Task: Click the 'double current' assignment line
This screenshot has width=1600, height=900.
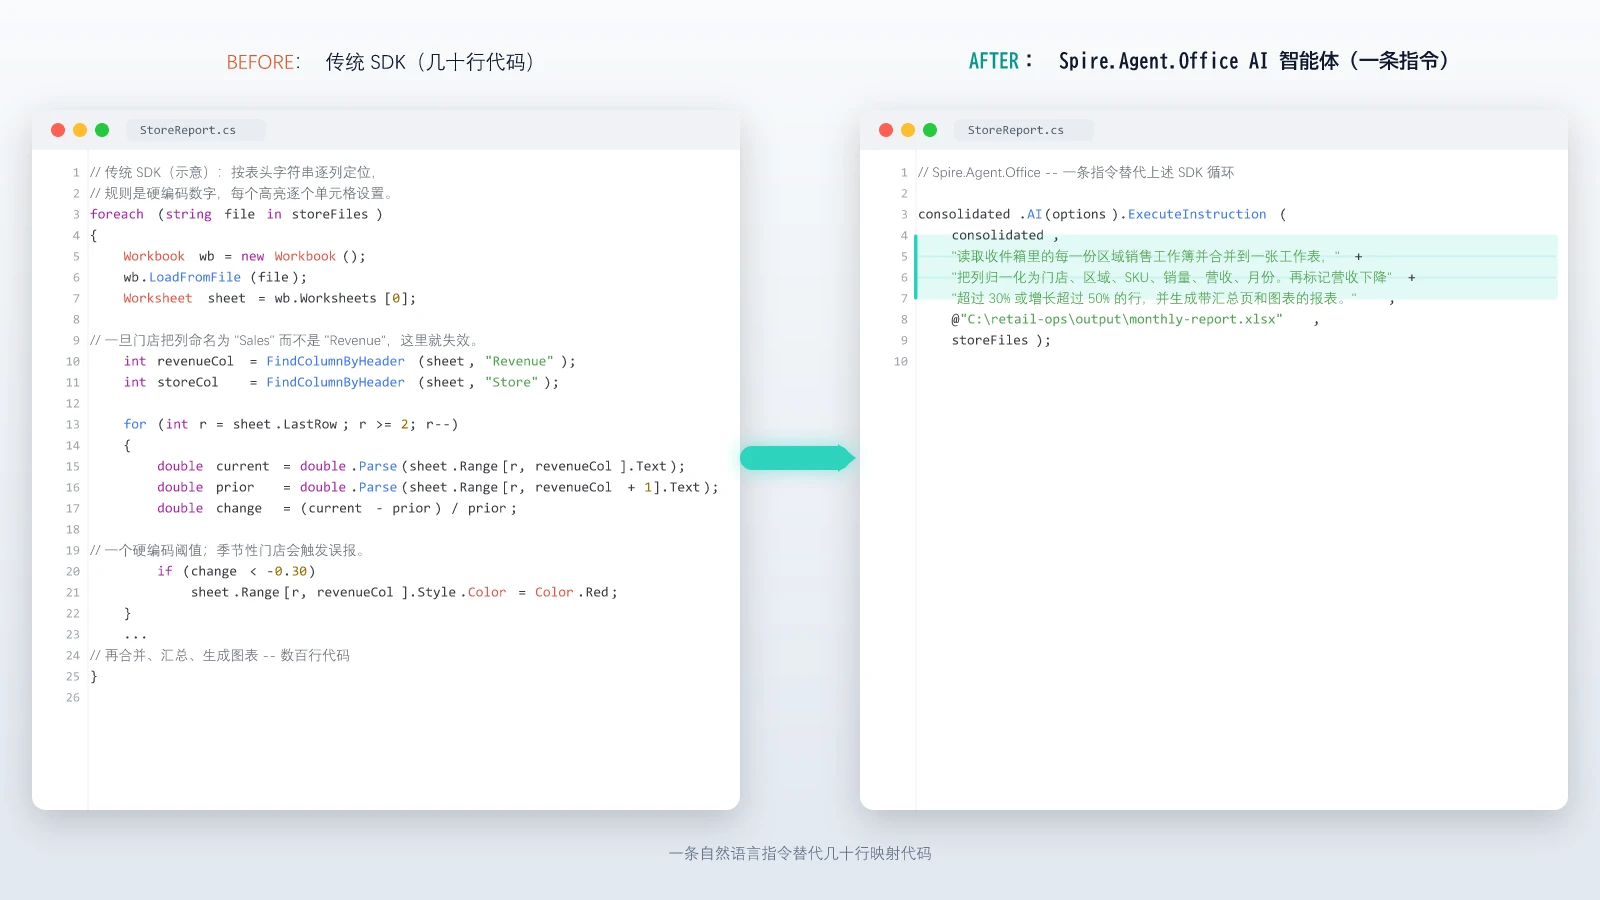Action: pos(421,466)
